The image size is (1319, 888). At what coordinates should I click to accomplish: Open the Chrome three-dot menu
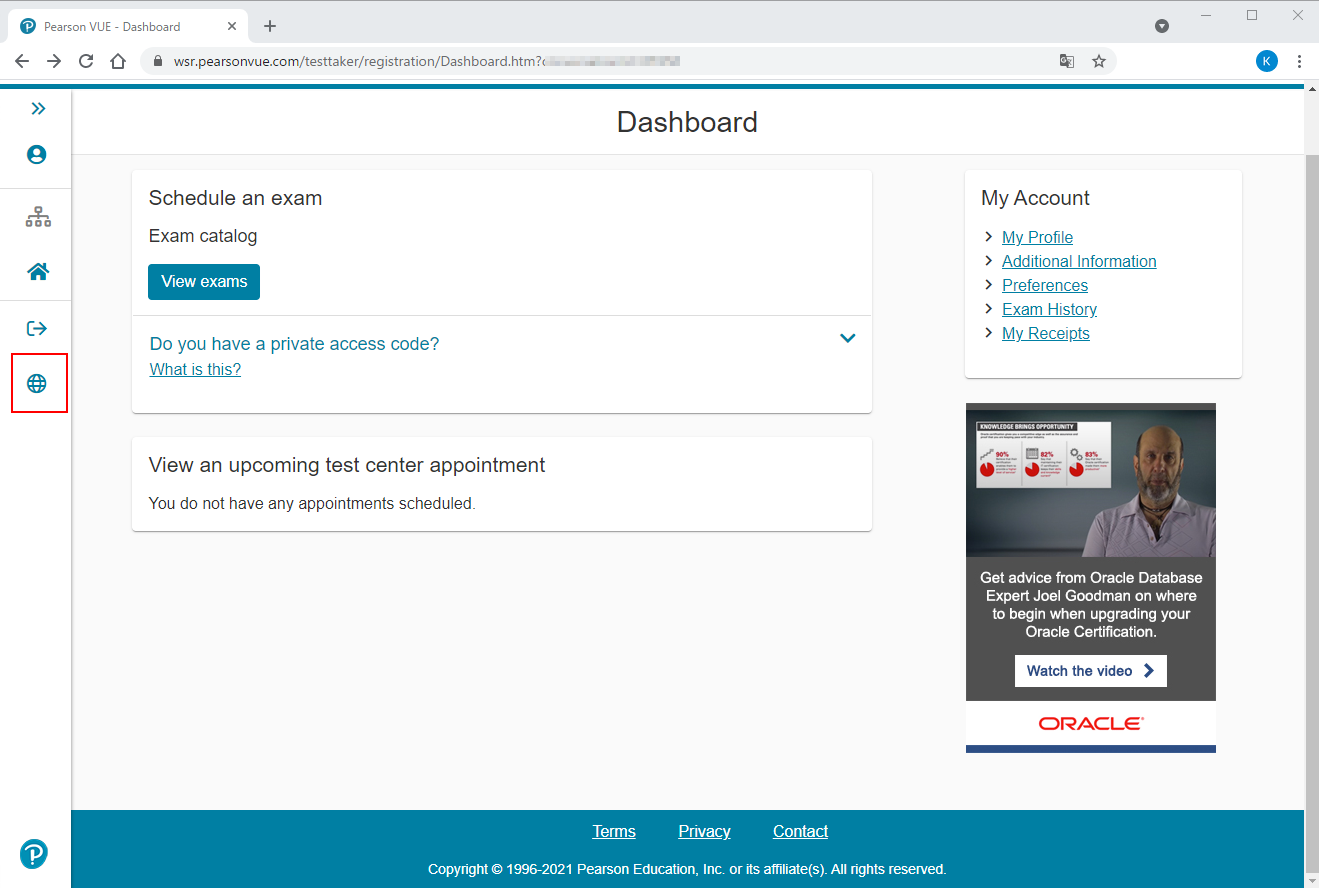pos(1299,61)
